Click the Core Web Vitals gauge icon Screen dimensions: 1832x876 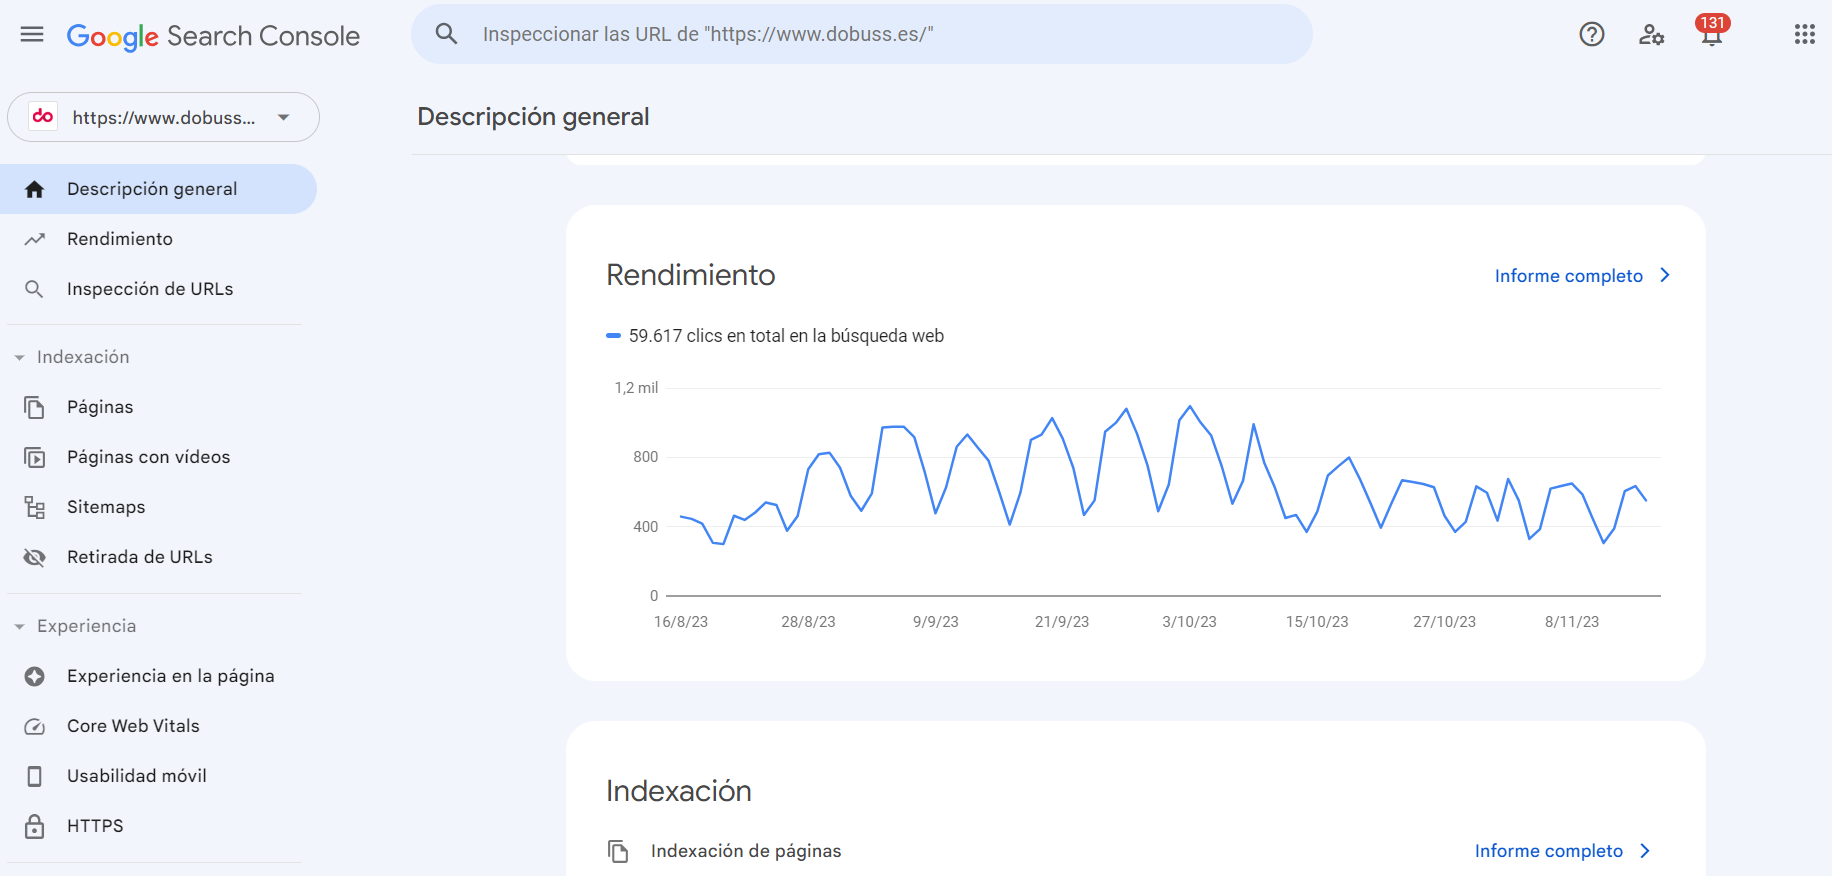pos(34,726)
